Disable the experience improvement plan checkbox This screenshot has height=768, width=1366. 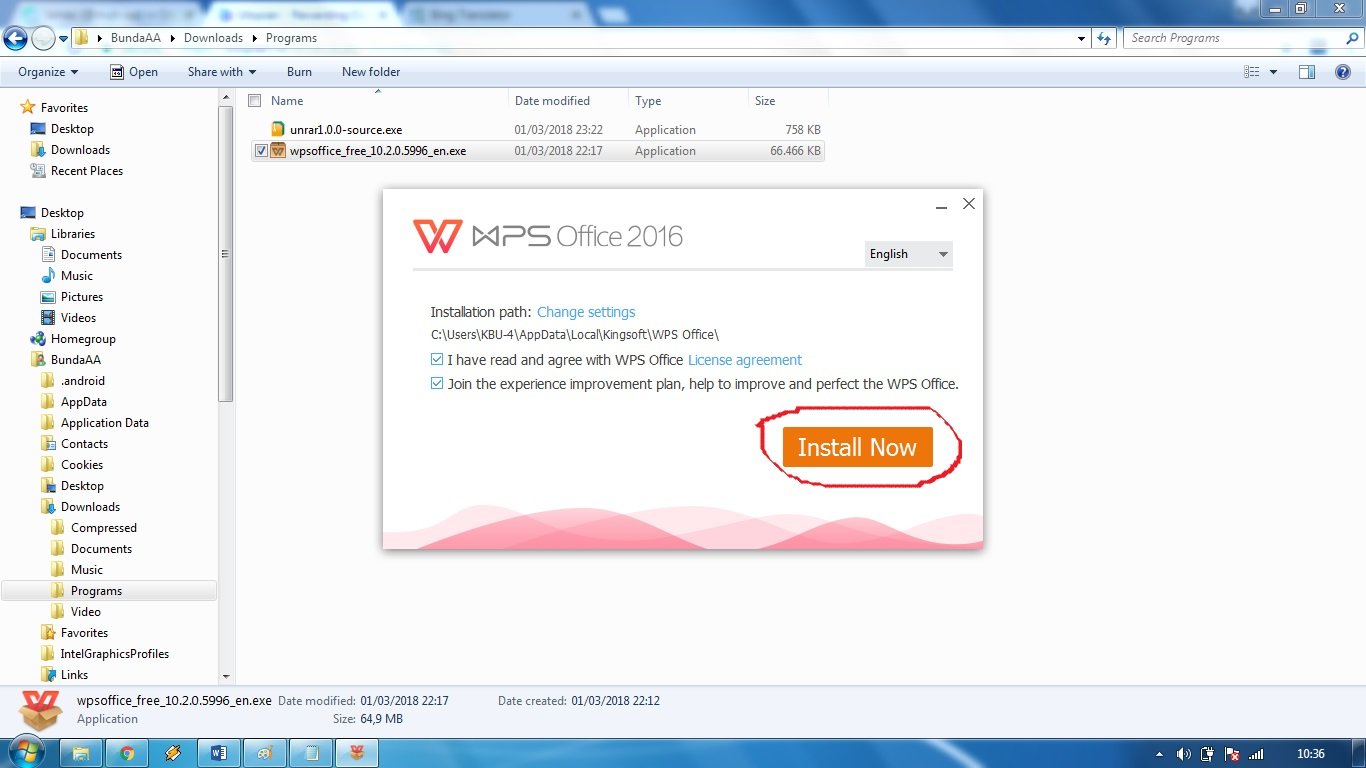(x=437, y=383)
